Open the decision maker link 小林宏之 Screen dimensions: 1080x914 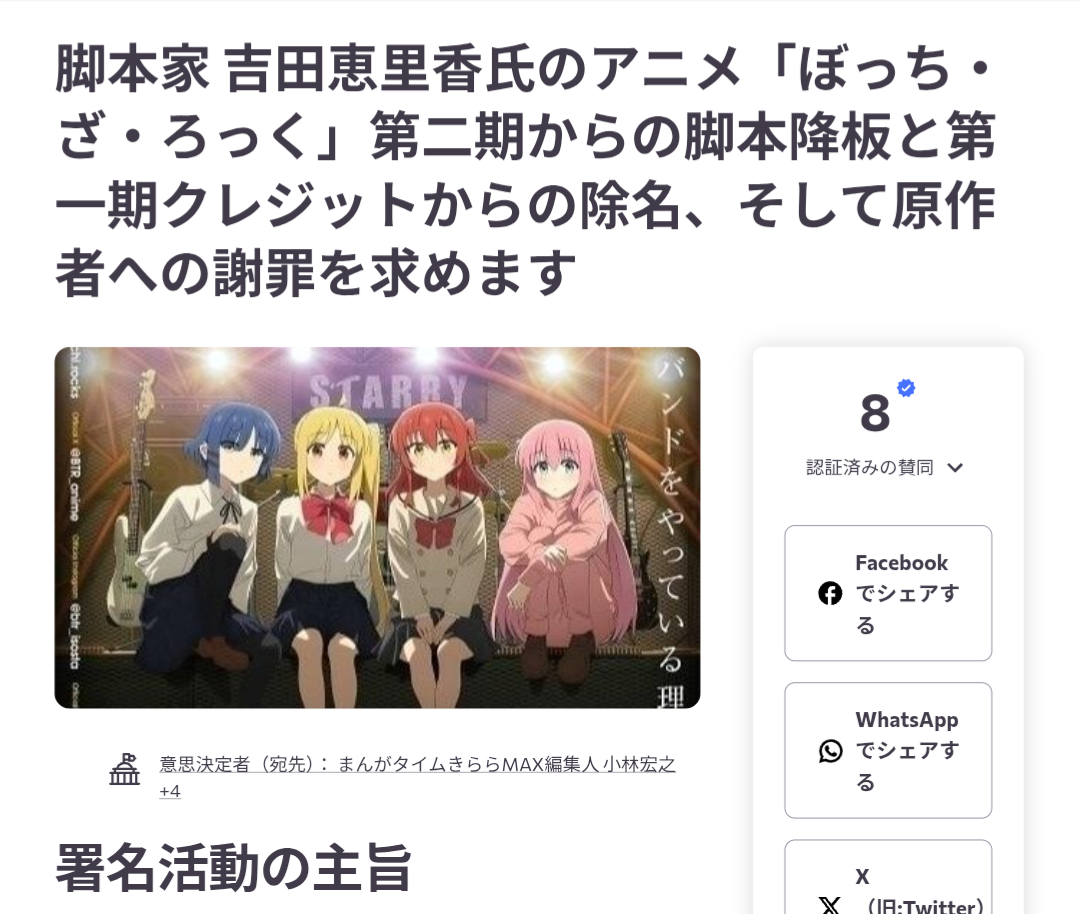(638, 764)
